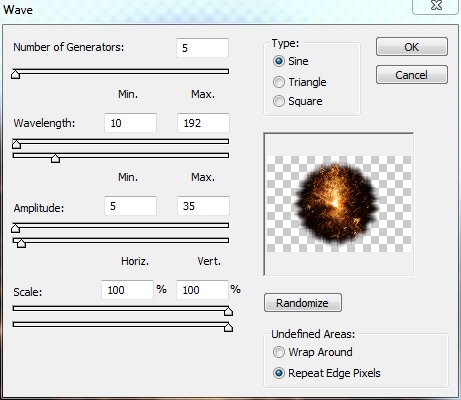The image size is (461, 400).
Task: Click the Number of Generators field
Action: point(202,48)
